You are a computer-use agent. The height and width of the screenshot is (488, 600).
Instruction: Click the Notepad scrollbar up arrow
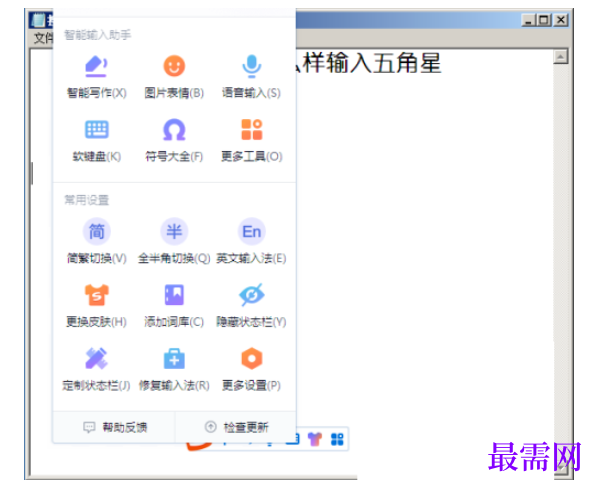pos(561,57)
